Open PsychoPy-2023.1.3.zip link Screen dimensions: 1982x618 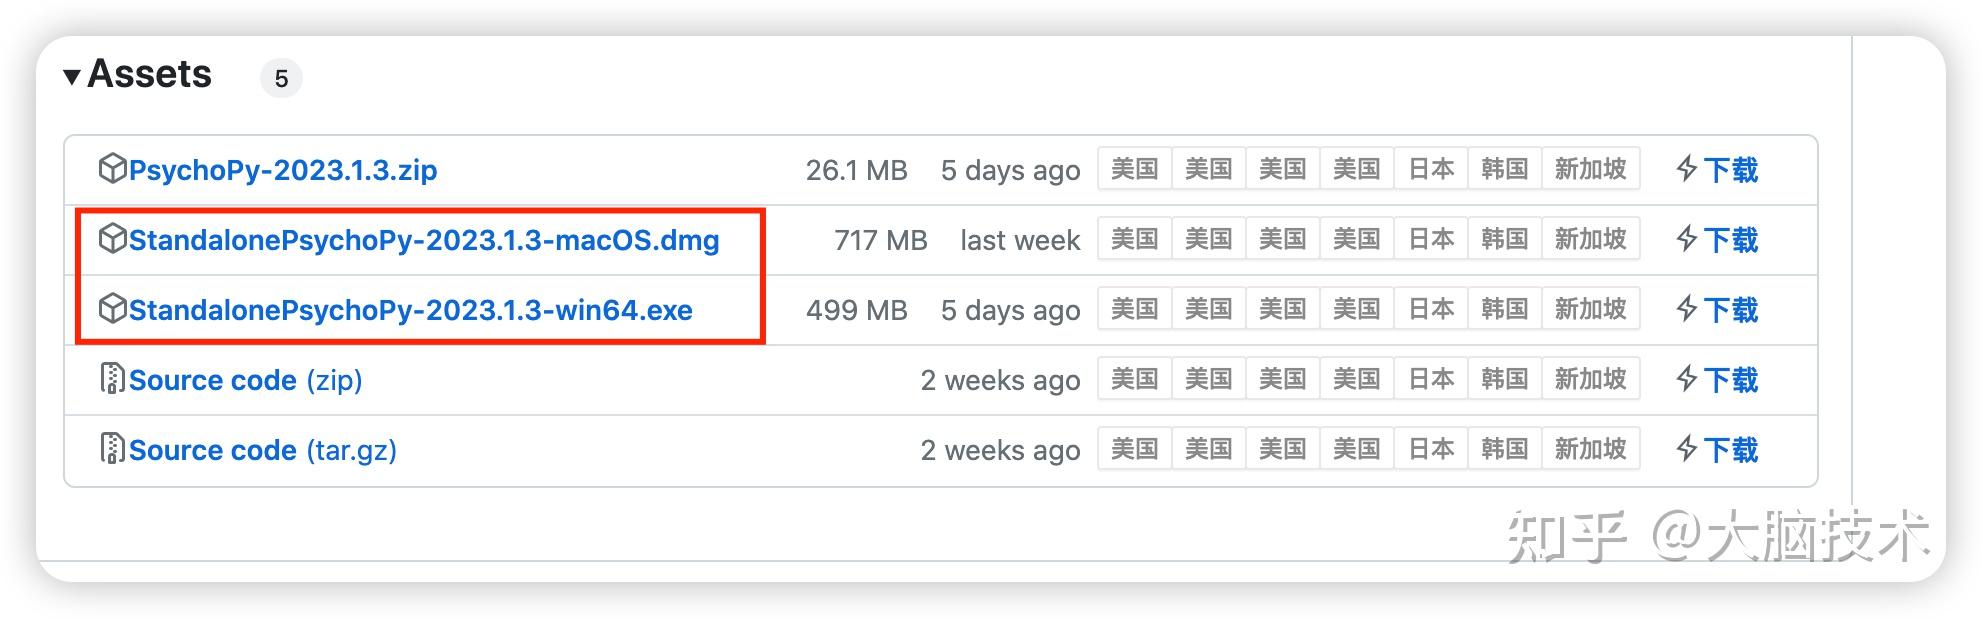283,170
